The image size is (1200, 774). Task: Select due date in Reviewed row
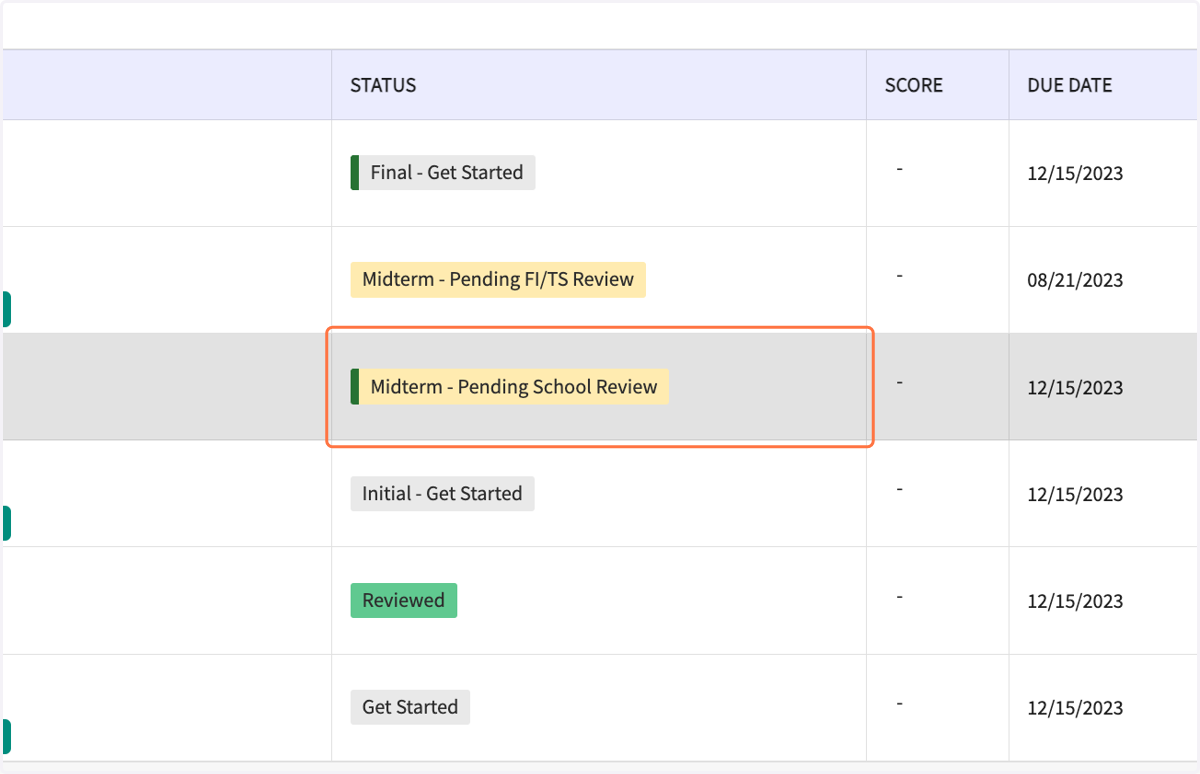1075,601
